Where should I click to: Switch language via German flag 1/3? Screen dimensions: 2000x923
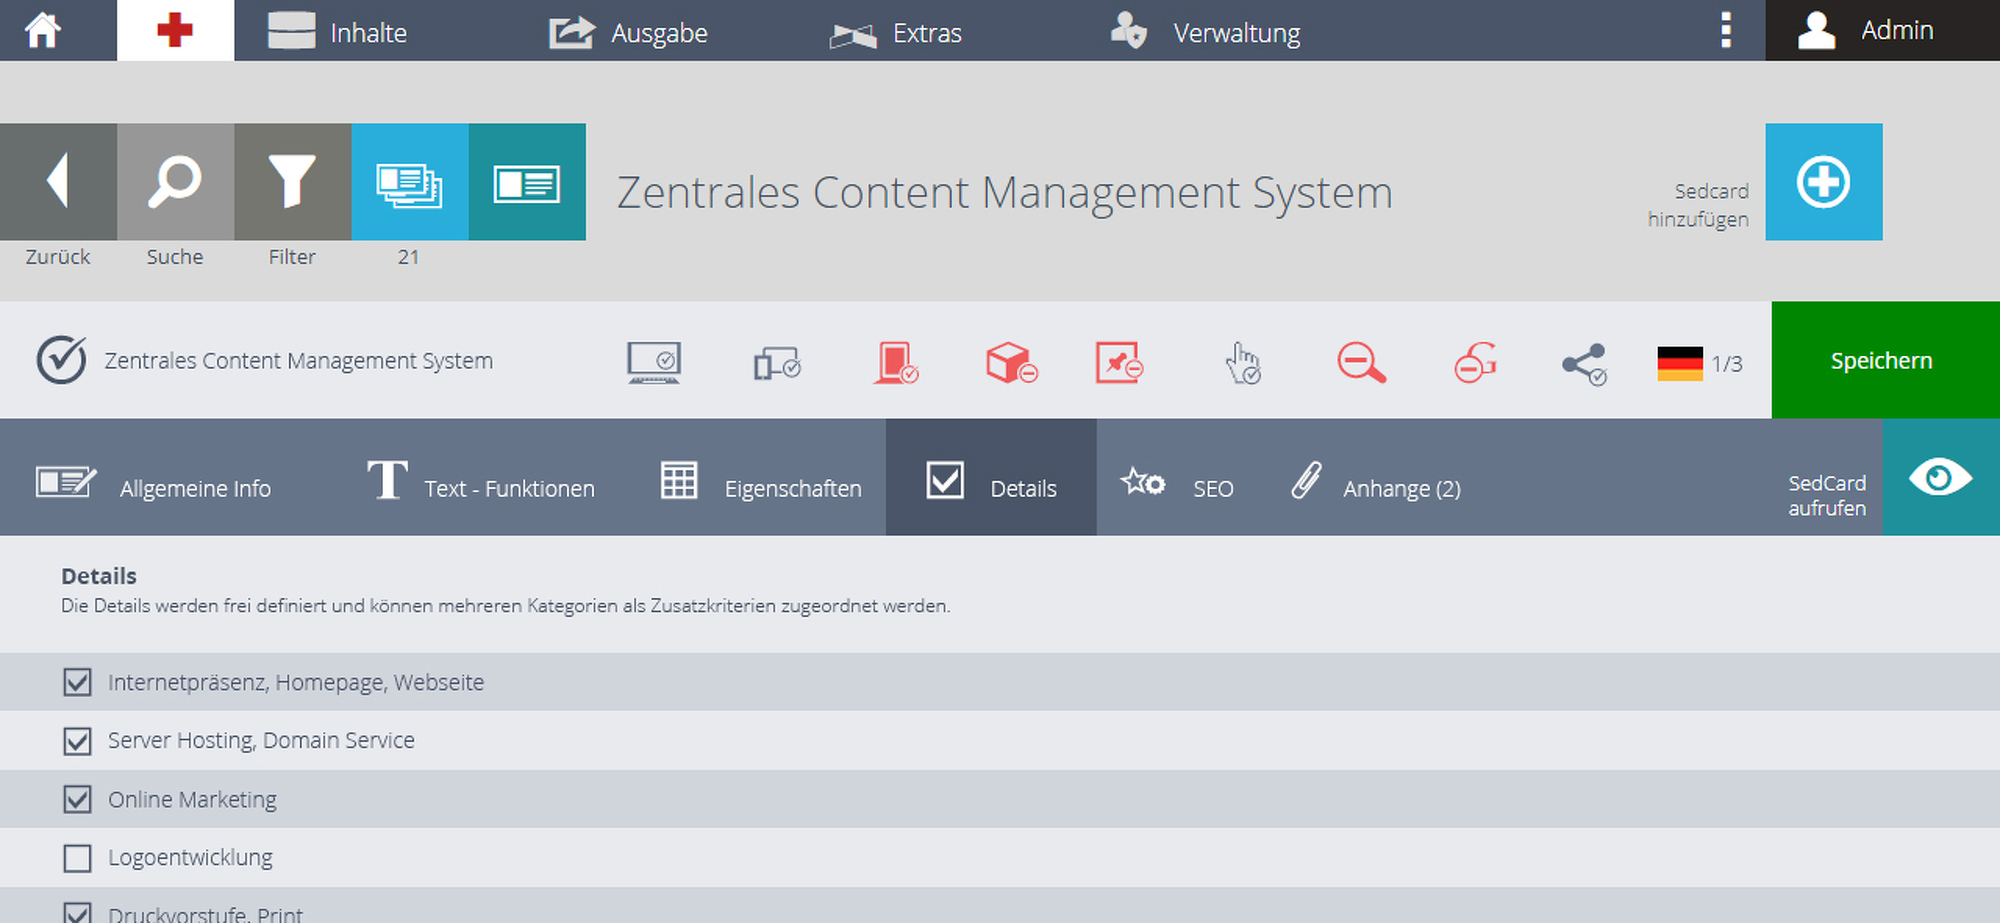click(1699, 363)
